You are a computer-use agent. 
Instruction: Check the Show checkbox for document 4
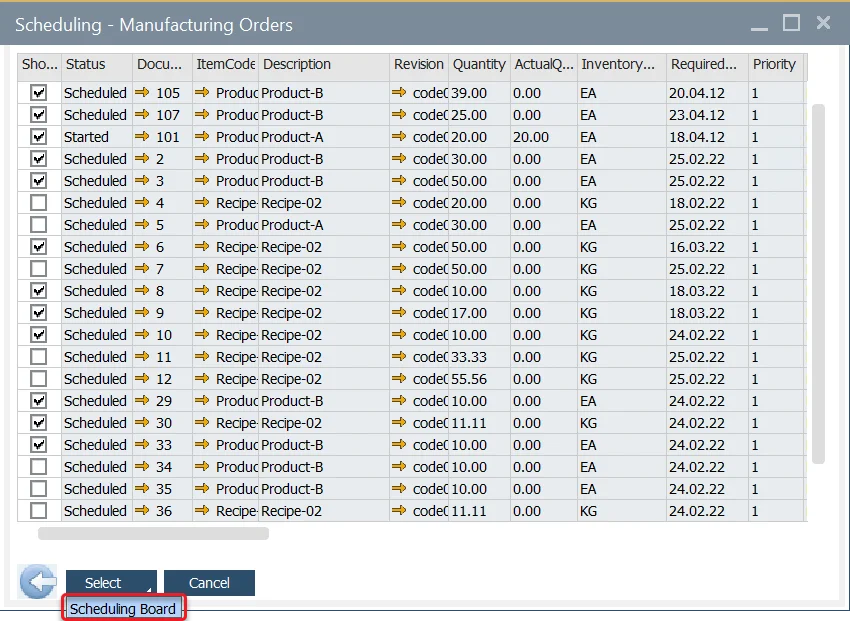pyautogui.click(x=37, y=202)
